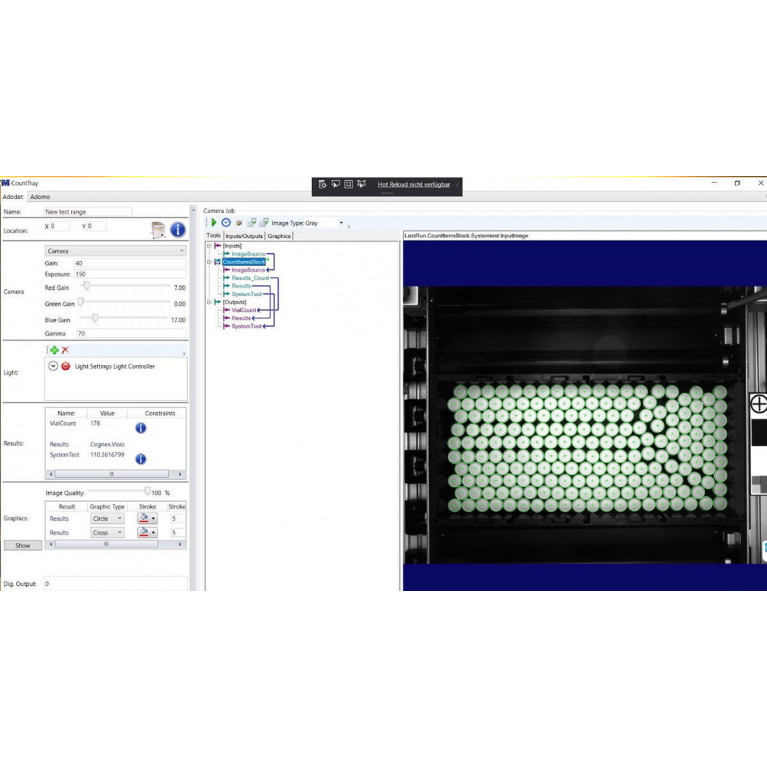Viewport: 767px width, 767px height.
Task: Click the green Run job play icon
Action: click(214, 223)
